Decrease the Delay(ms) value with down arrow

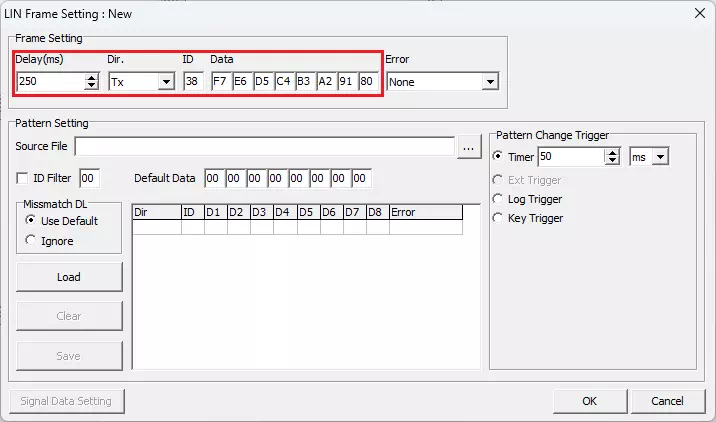point(92,86)
